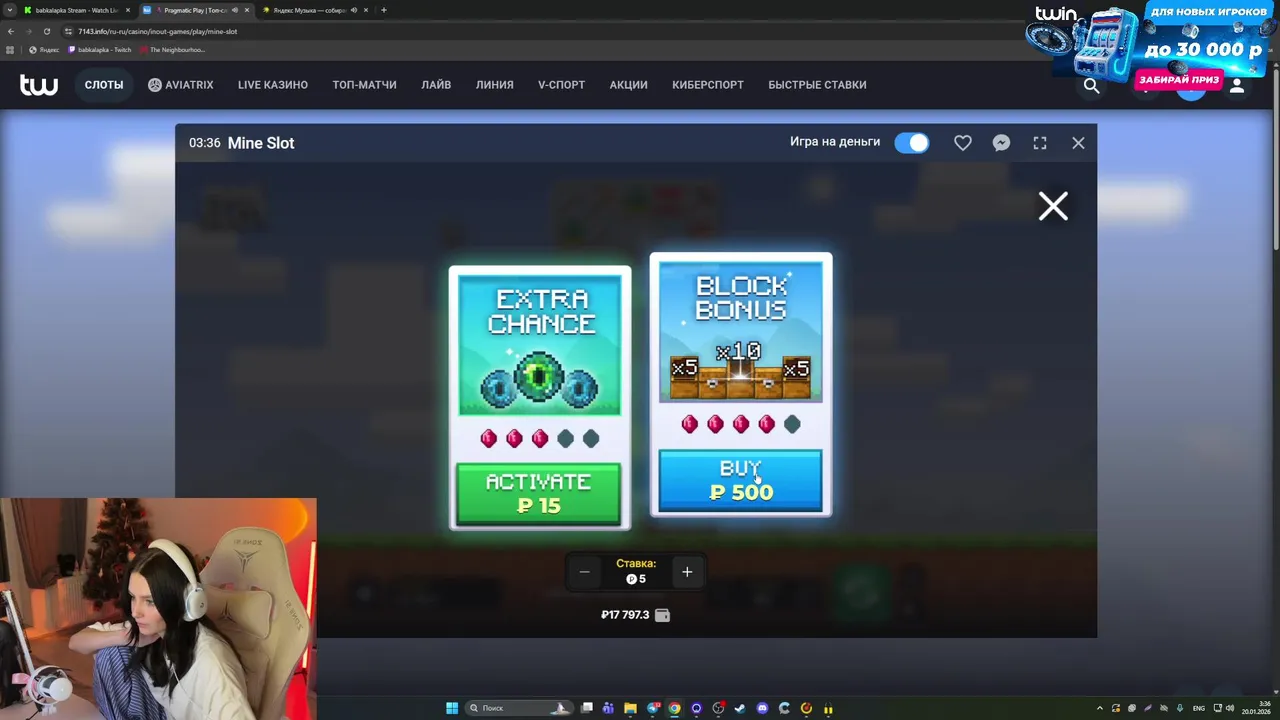1280x720 pixels.
Task: Open the clock showing 3:36
Action: click(1255, 708)
